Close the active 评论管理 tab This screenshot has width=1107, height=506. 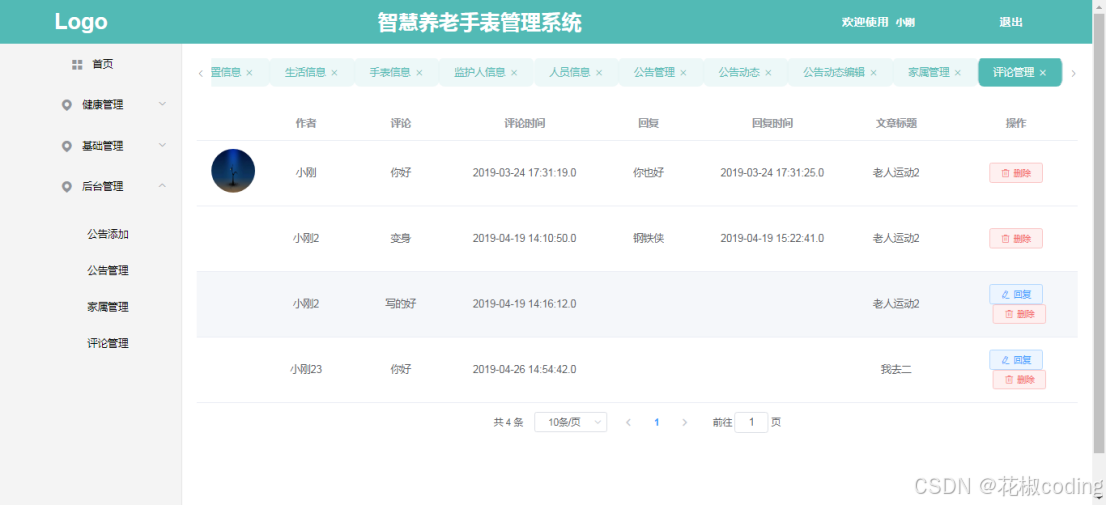pos(1043,73)
